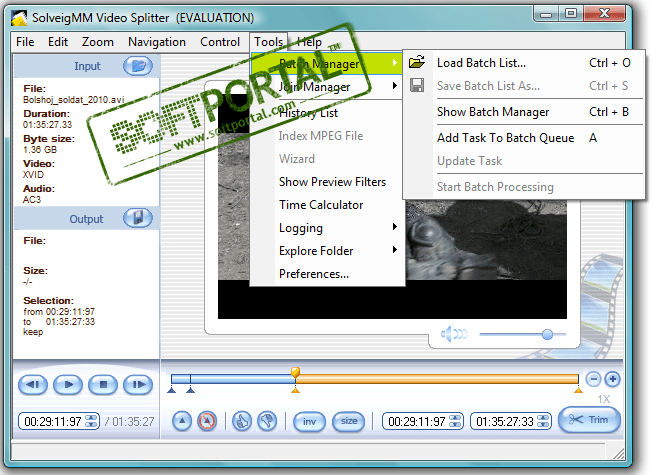The width and height of the screenshot is (653, 475).
Task: Zoom in timeline with plus icon
Action: click(612, 379)
